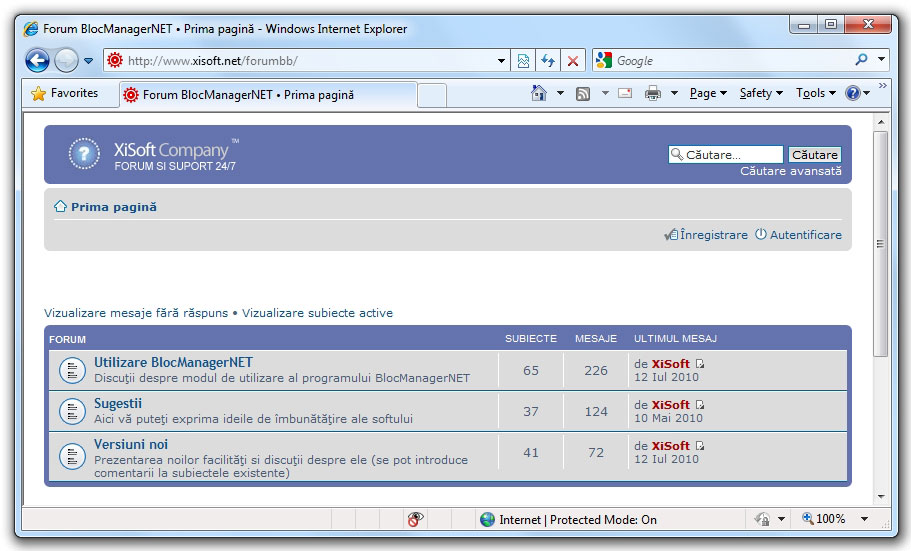The image size is (911, 551).
Task: Click the vertical scrollbar thumb
Action: click(x=881, y=244)
